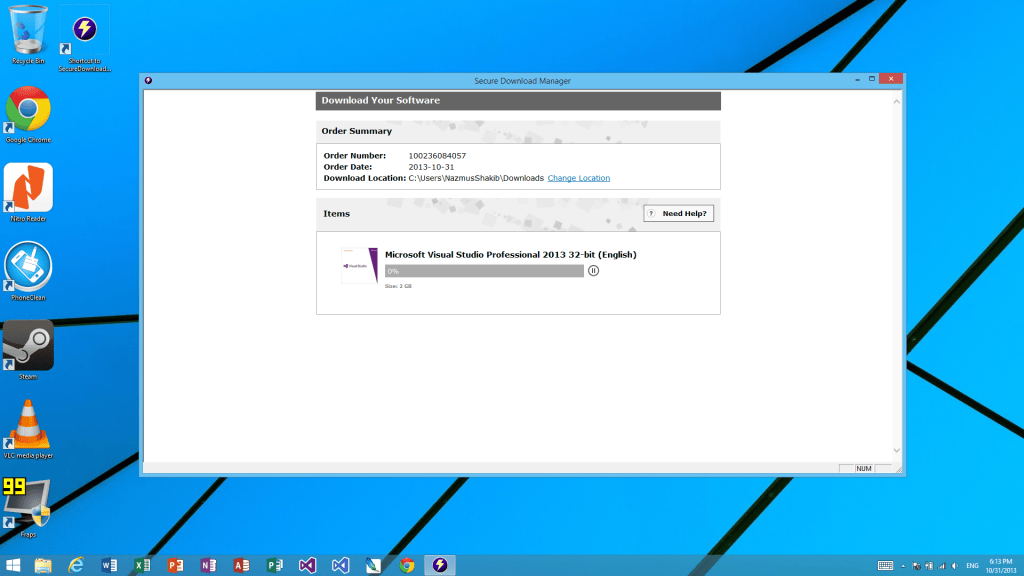Click the Items heading
Image resolution: width=1024 pixels, height=576 pixels.
pos(336,214)
